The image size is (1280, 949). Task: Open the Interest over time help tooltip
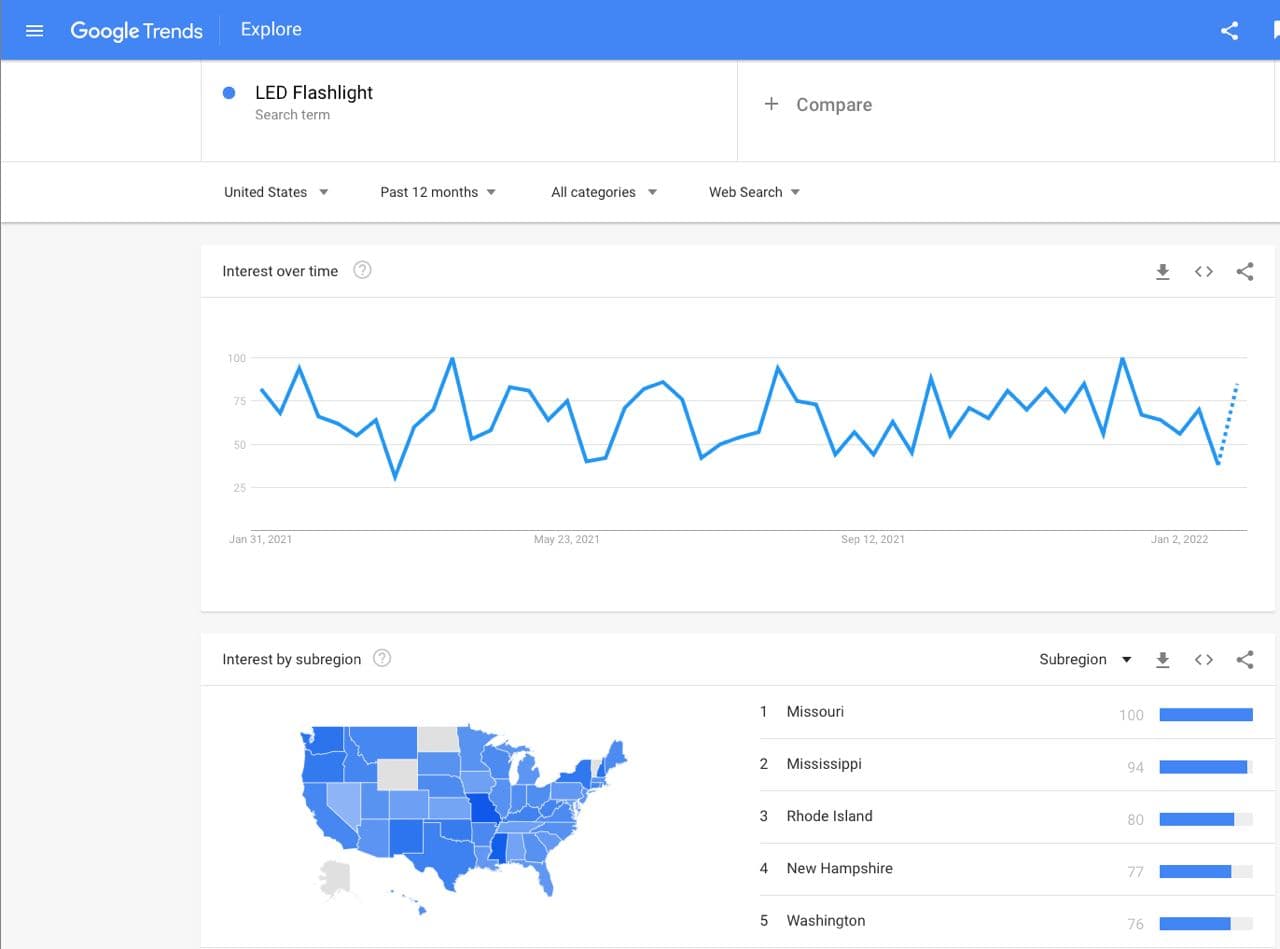point(362,270)
